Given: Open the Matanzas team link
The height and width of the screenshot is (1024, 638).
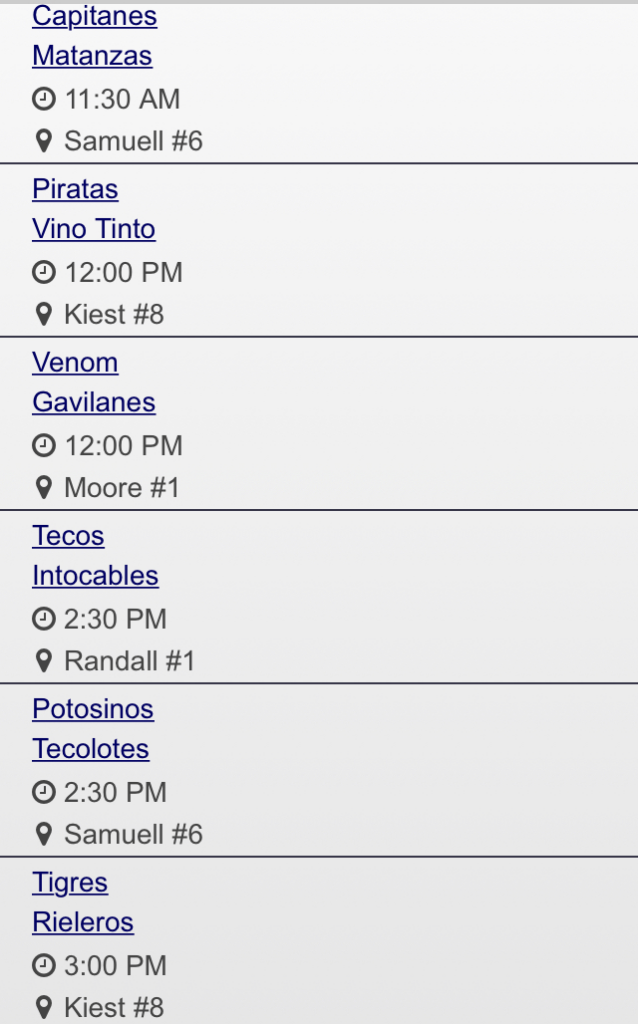Looking at the screenshot, I should pos(92,56).
